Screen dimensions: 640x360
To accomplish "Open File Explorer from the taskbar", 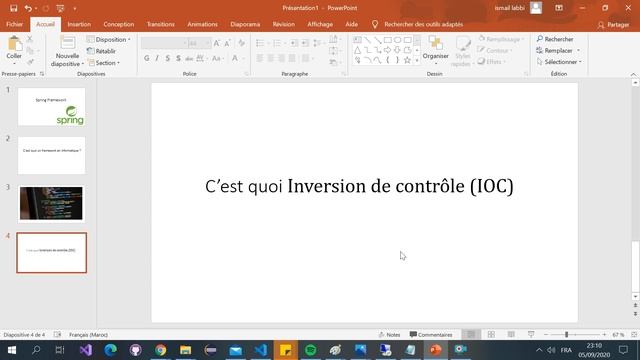I will [186, 350].
